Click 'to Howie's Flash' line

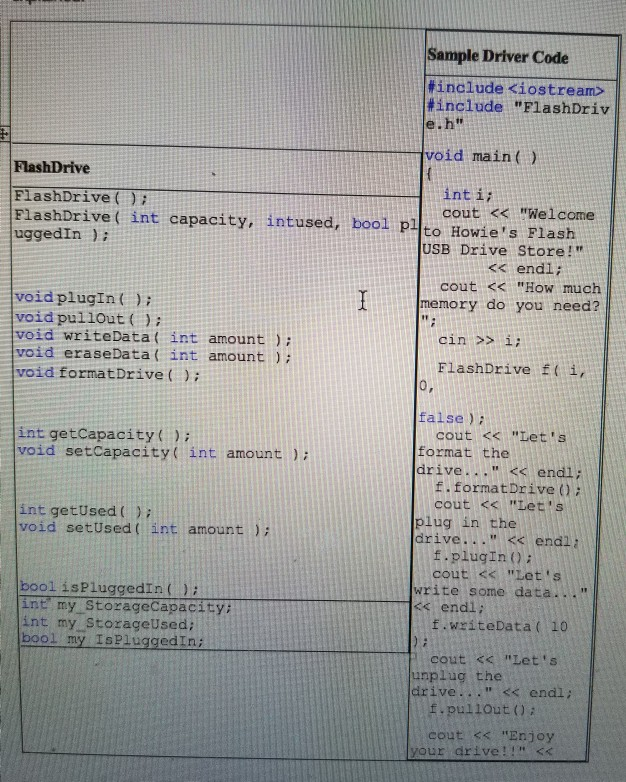499,232
